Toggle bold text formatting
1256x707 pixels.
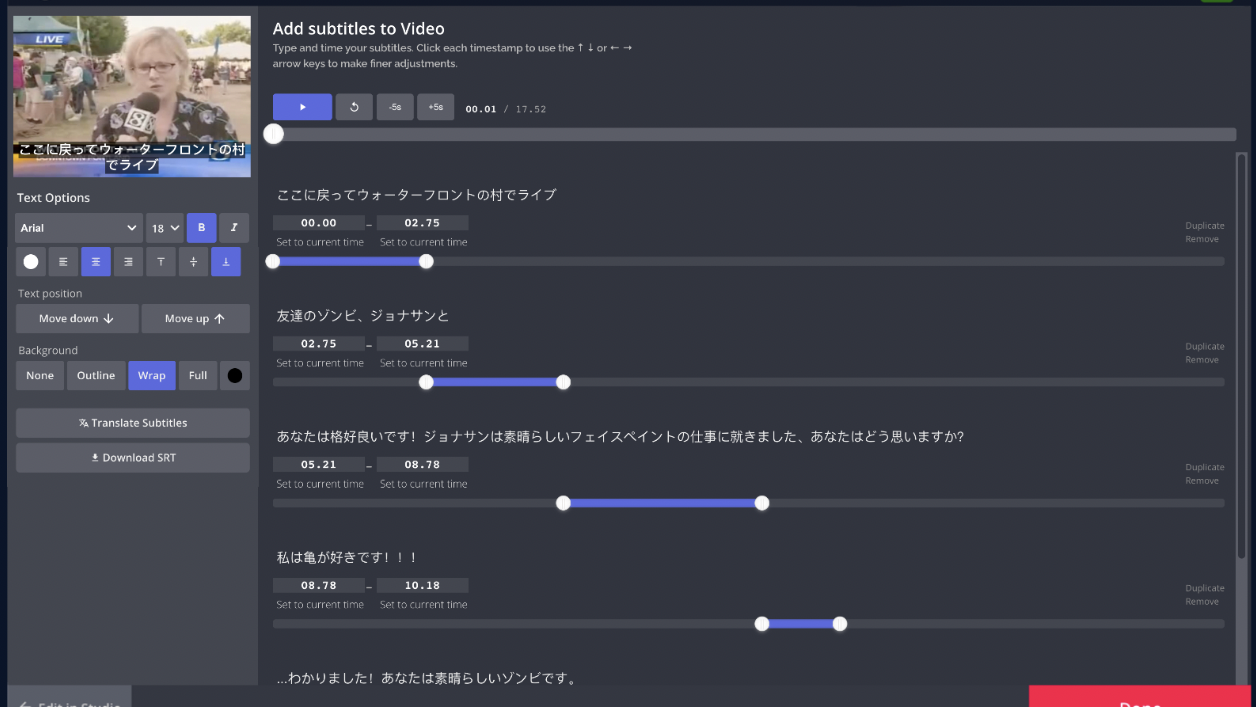click(201, 228)
